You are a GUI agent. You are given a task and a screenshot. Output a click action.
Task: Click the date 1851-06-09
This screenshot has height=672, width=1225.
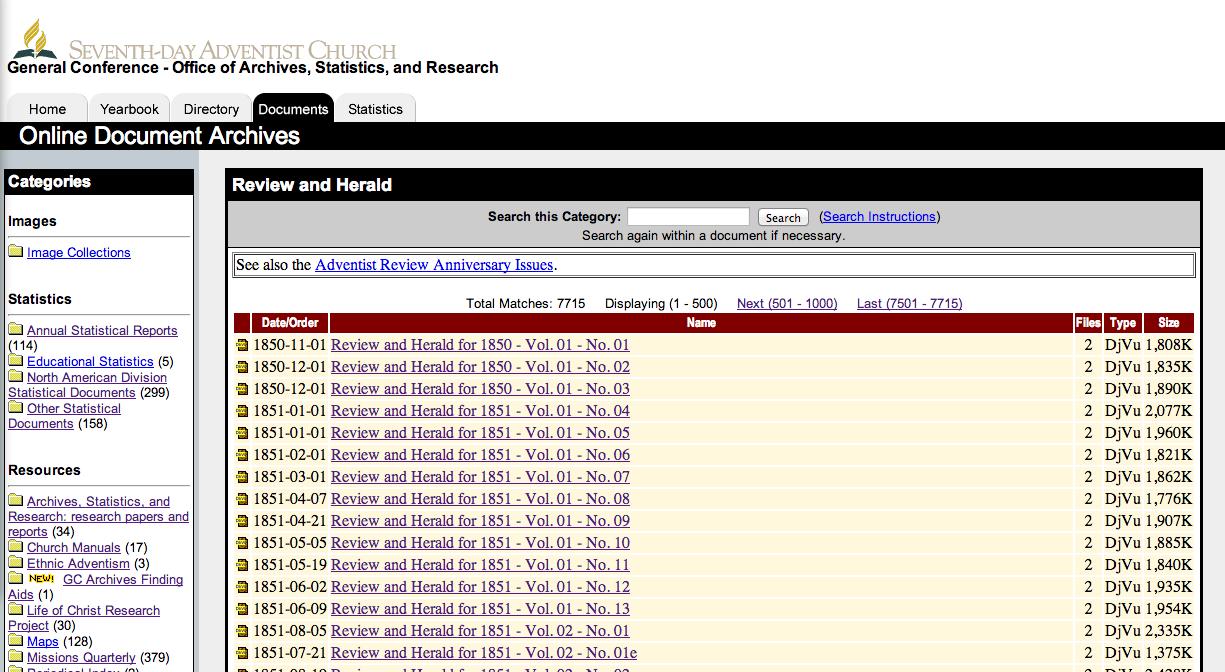tap(290, 609)
